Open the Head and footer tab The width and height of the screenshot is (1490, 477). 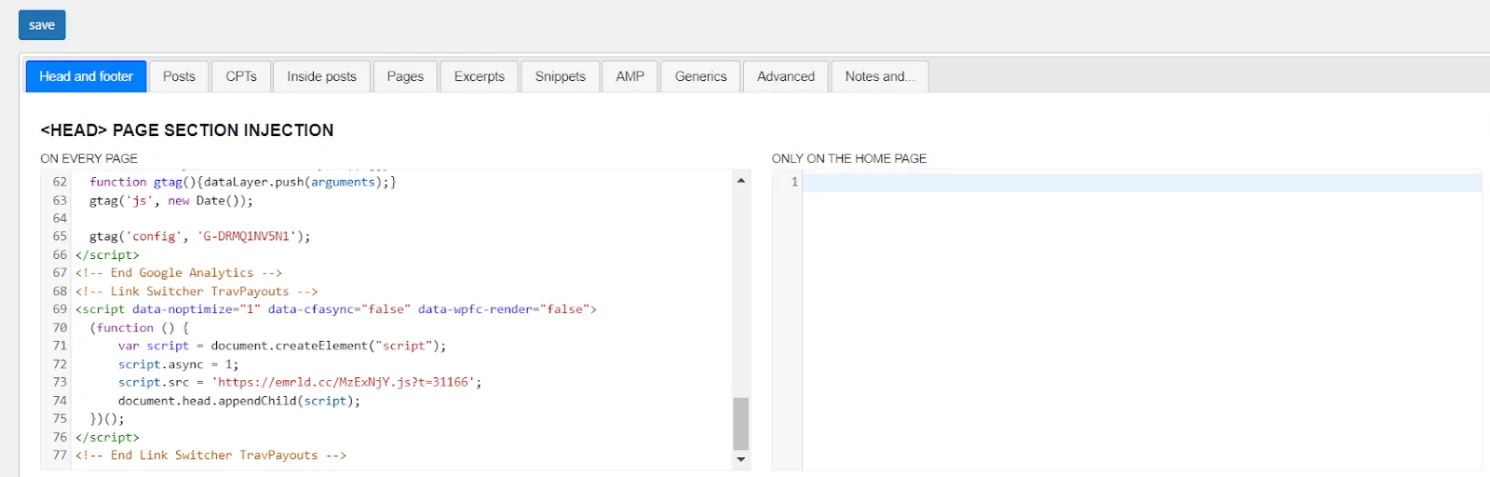(x=86, y=76)
